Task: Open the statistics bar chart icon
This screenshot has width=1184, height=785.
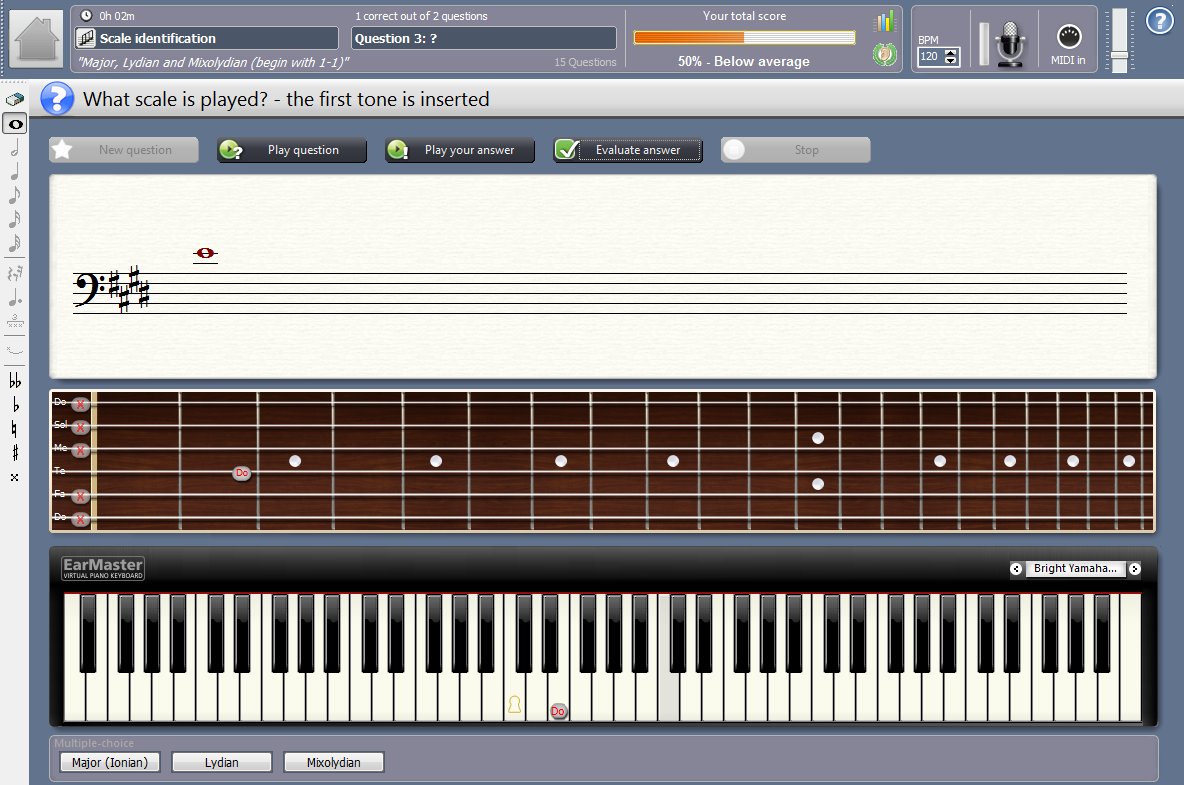Action: coord(885,22)
